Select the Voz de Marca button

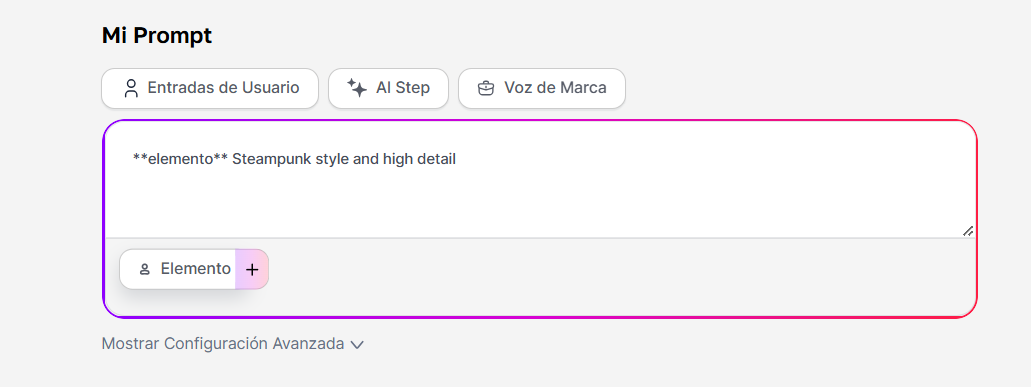point(542,88)
